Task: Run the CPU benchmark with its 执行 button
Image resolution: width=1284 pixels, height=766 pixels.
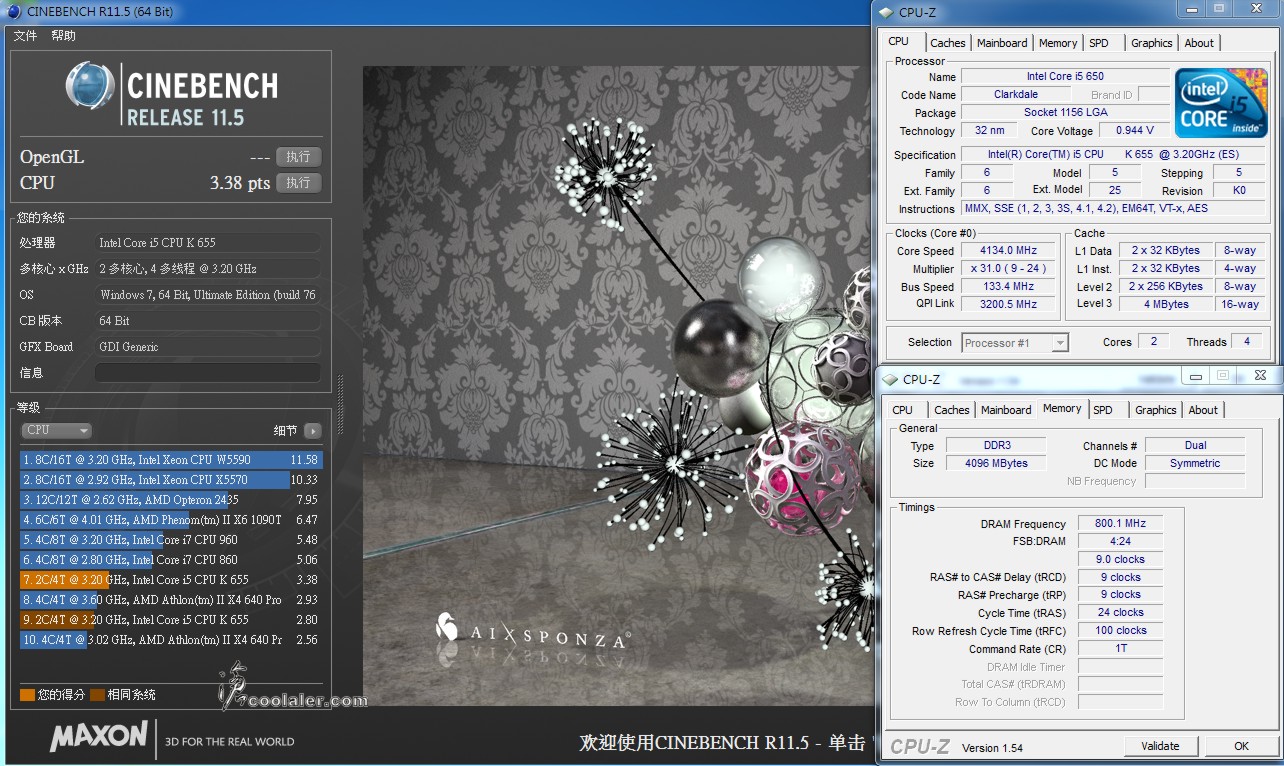Action: (x=298, y=183)
